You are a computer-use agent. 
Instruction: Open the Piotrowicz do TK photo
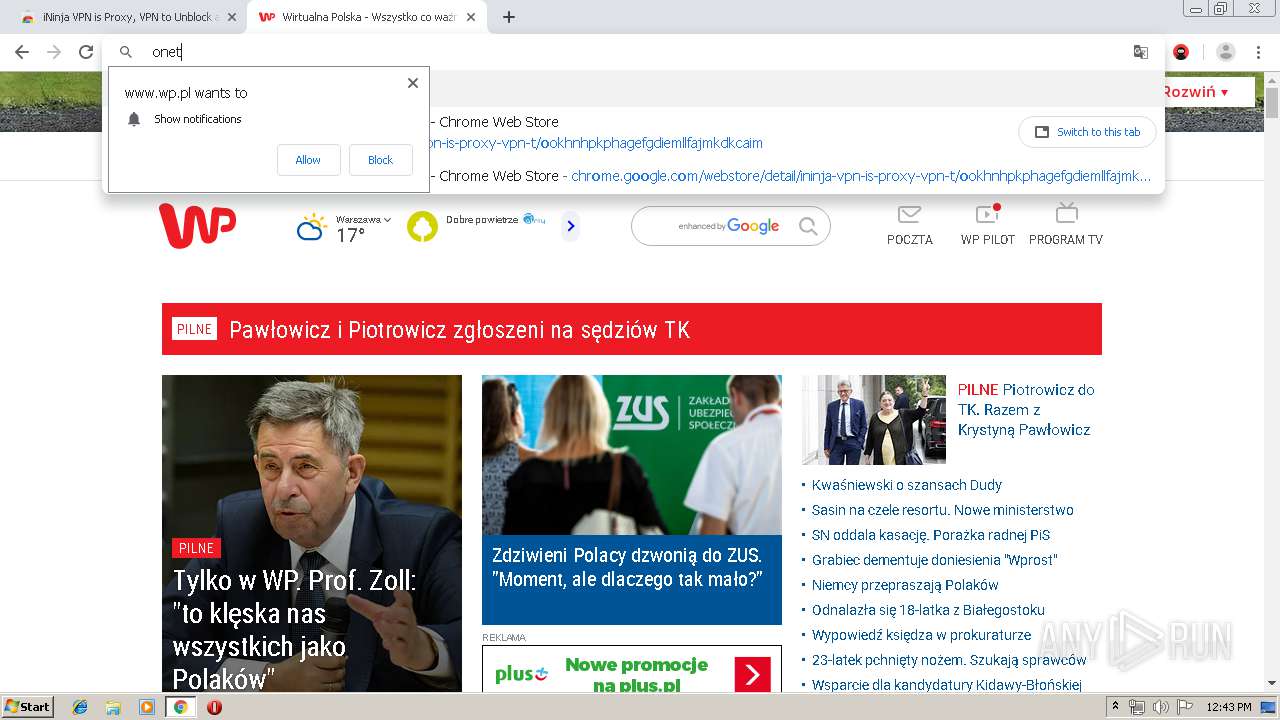[x=874, y=420]
